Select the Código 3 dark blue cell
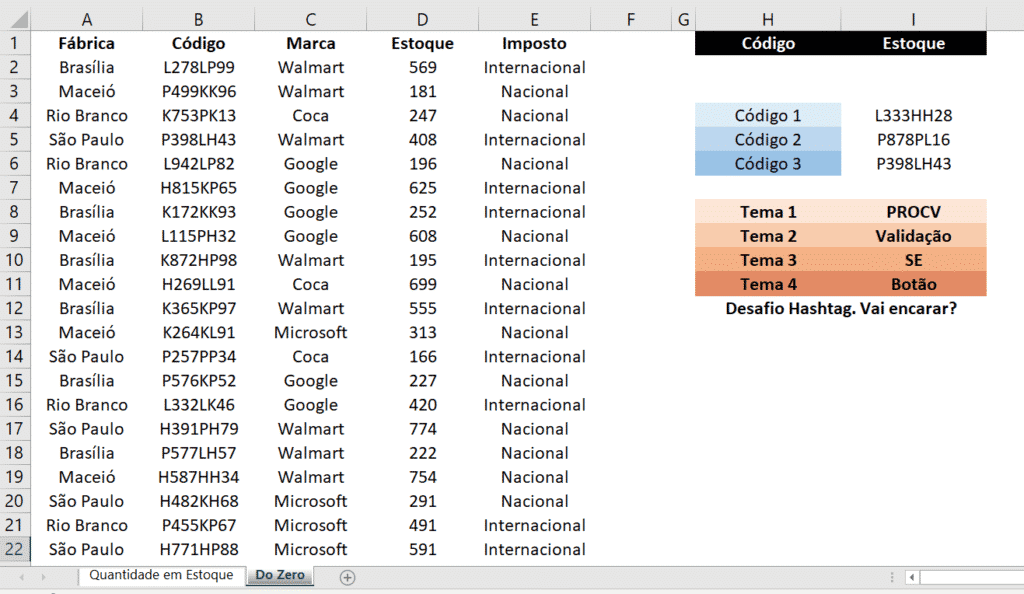 point(768,163)
